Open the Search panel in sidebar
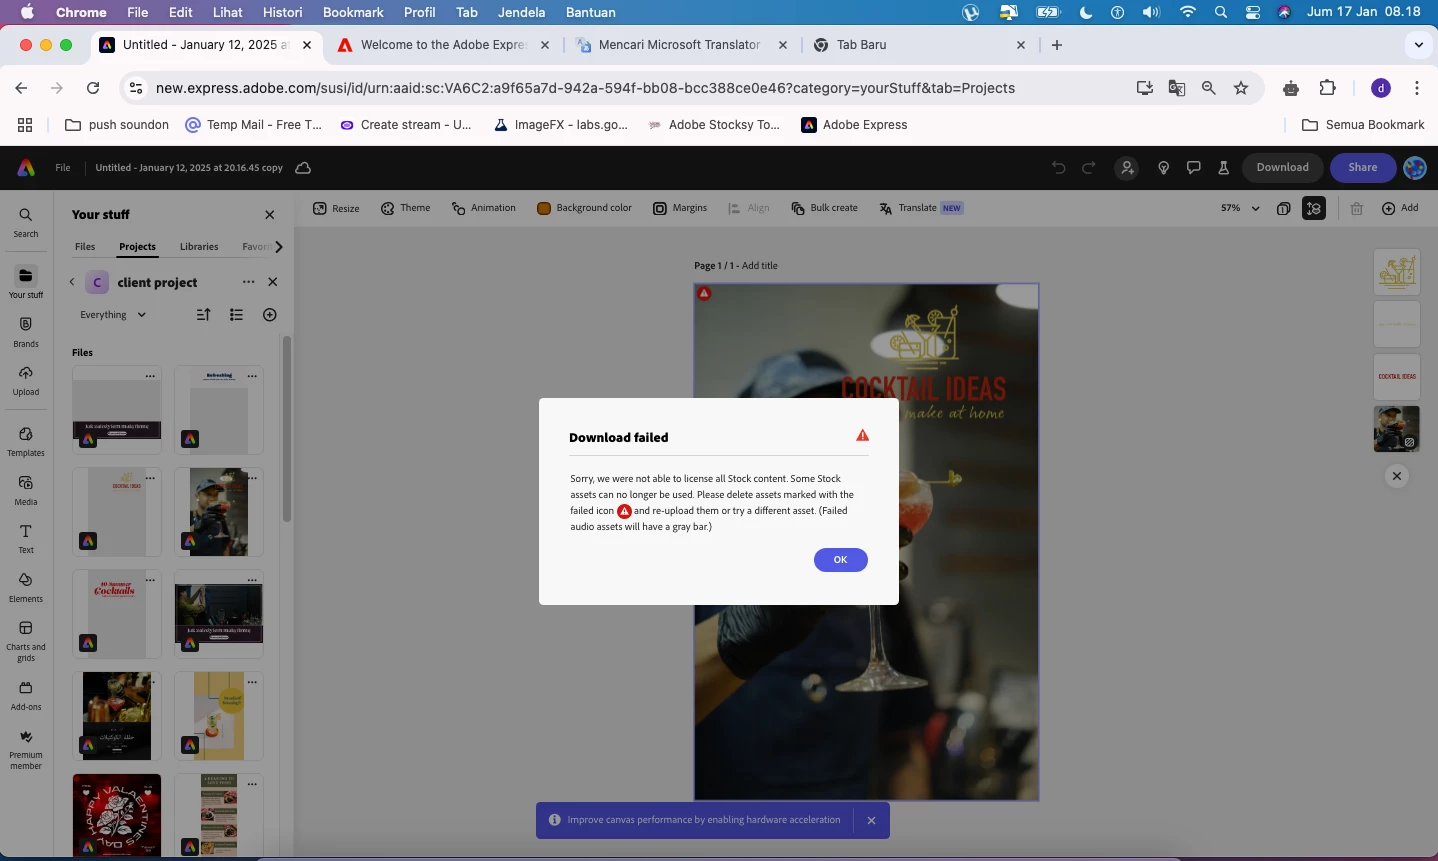The height and width of the screenshot is (861, 1438). pos(26,222)
